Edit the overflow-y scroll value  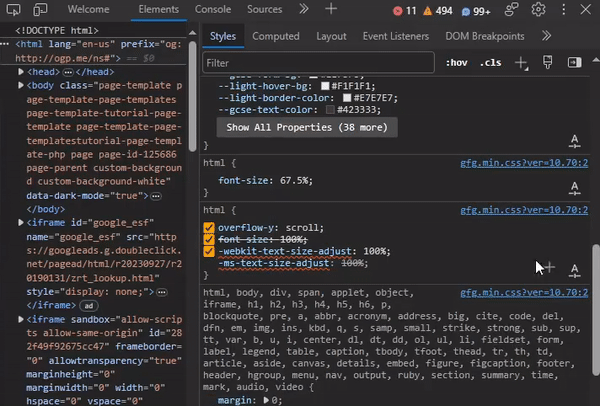[303, 228]
